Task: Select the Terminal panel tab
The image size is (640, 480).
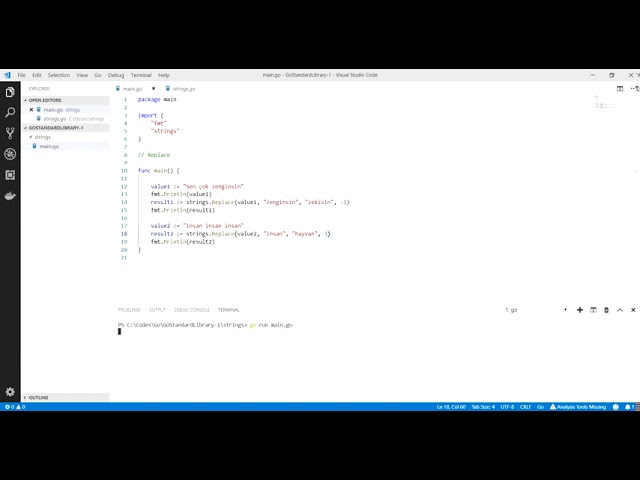Action: pyautogui.click(x=229, y=310)
